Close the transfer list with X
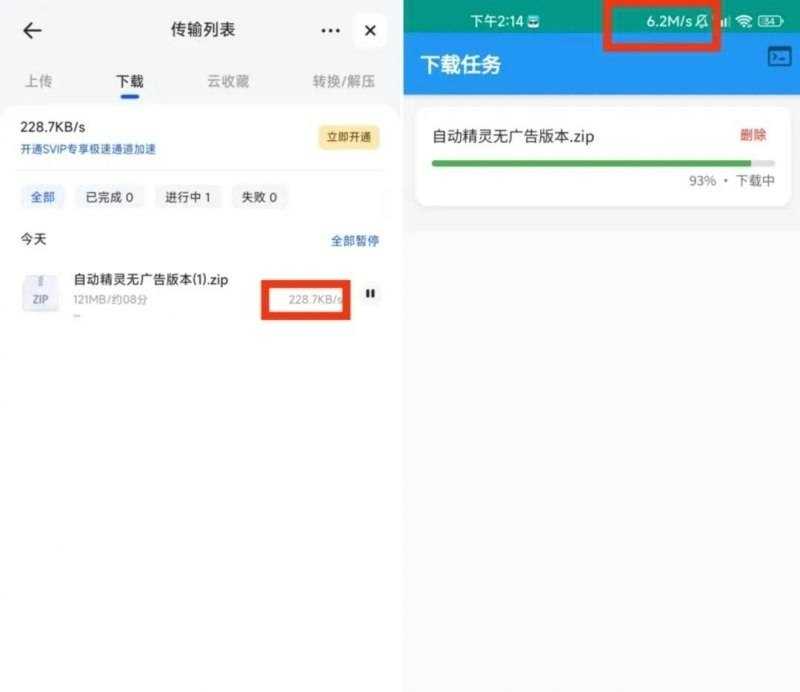This screenshot has width=800, height=692. point(370,31)
